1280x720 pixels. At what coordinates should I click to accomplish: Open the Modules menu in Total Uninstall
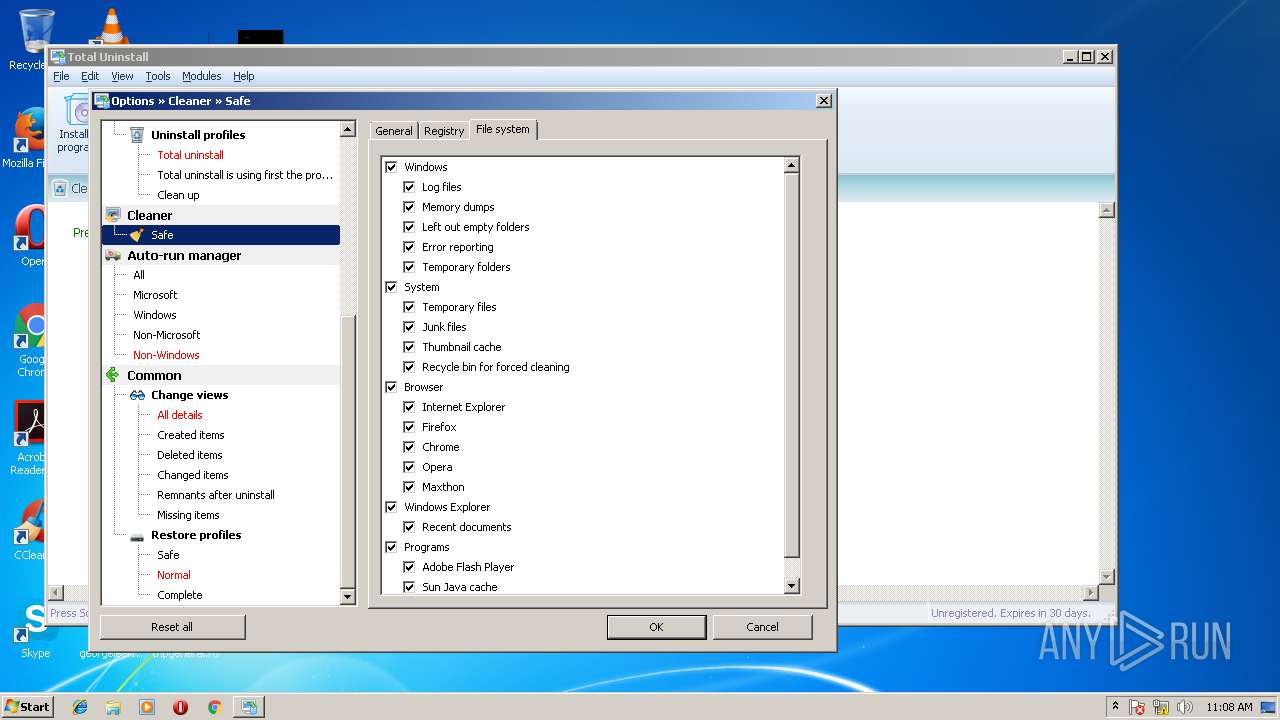pyautogui.click(x=202, y=76)
